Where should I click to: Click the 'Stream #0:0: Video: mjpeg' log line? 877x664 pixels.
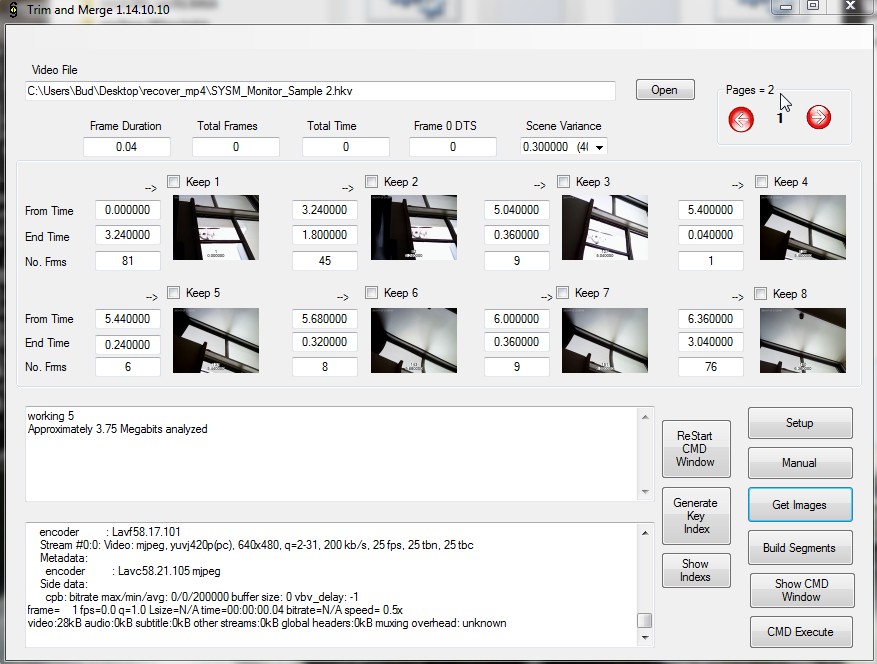(257, 545)
